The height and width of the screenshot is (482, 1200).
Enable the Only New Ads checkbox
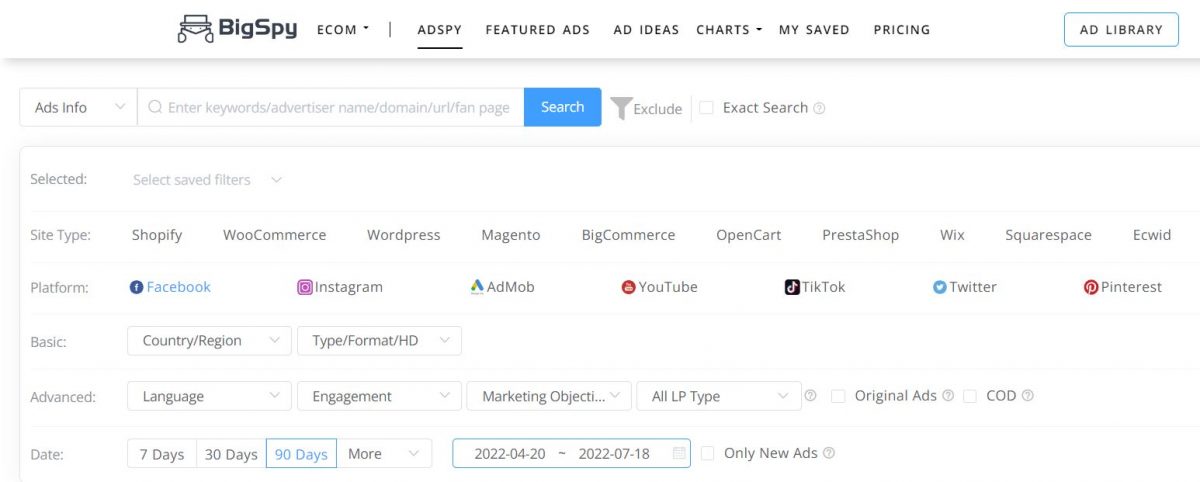[x=707, y=453]
